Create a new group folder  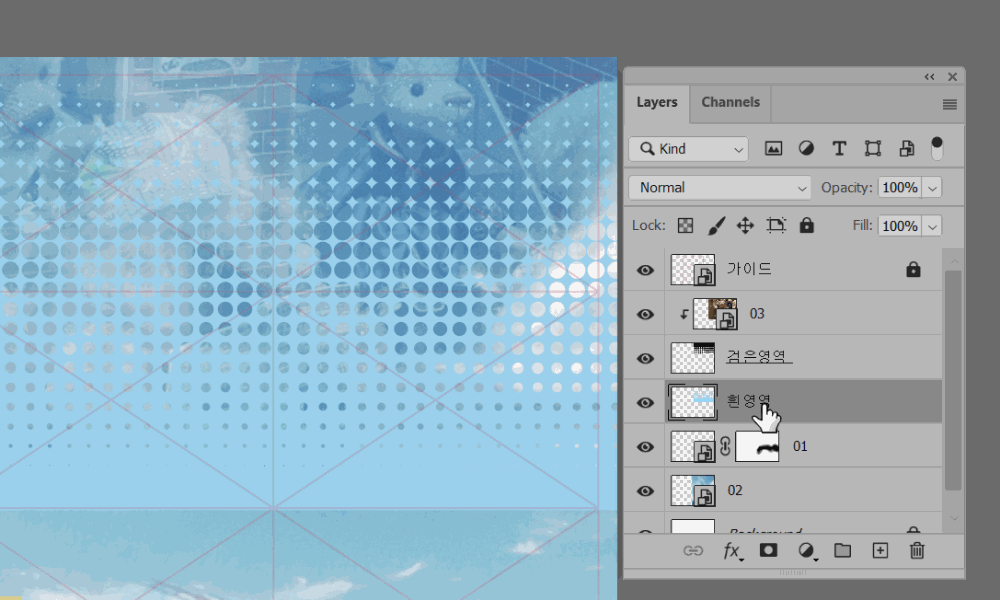[x=842, y=550]
